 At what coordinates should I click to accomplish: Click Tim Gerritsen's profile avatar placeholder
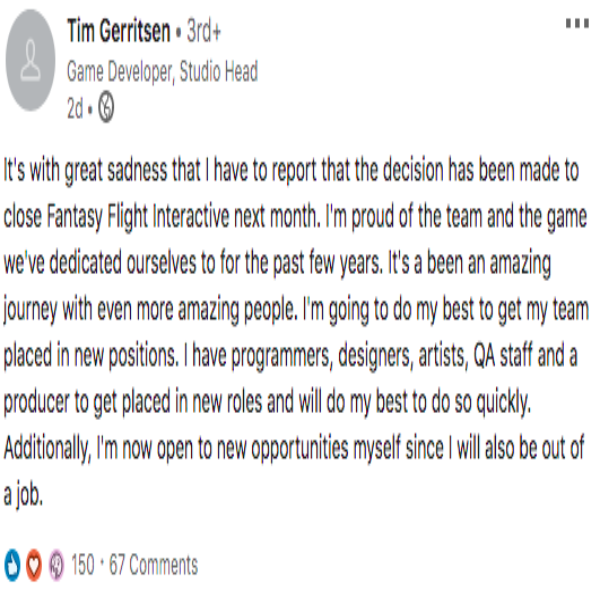[x=33, y=54]
